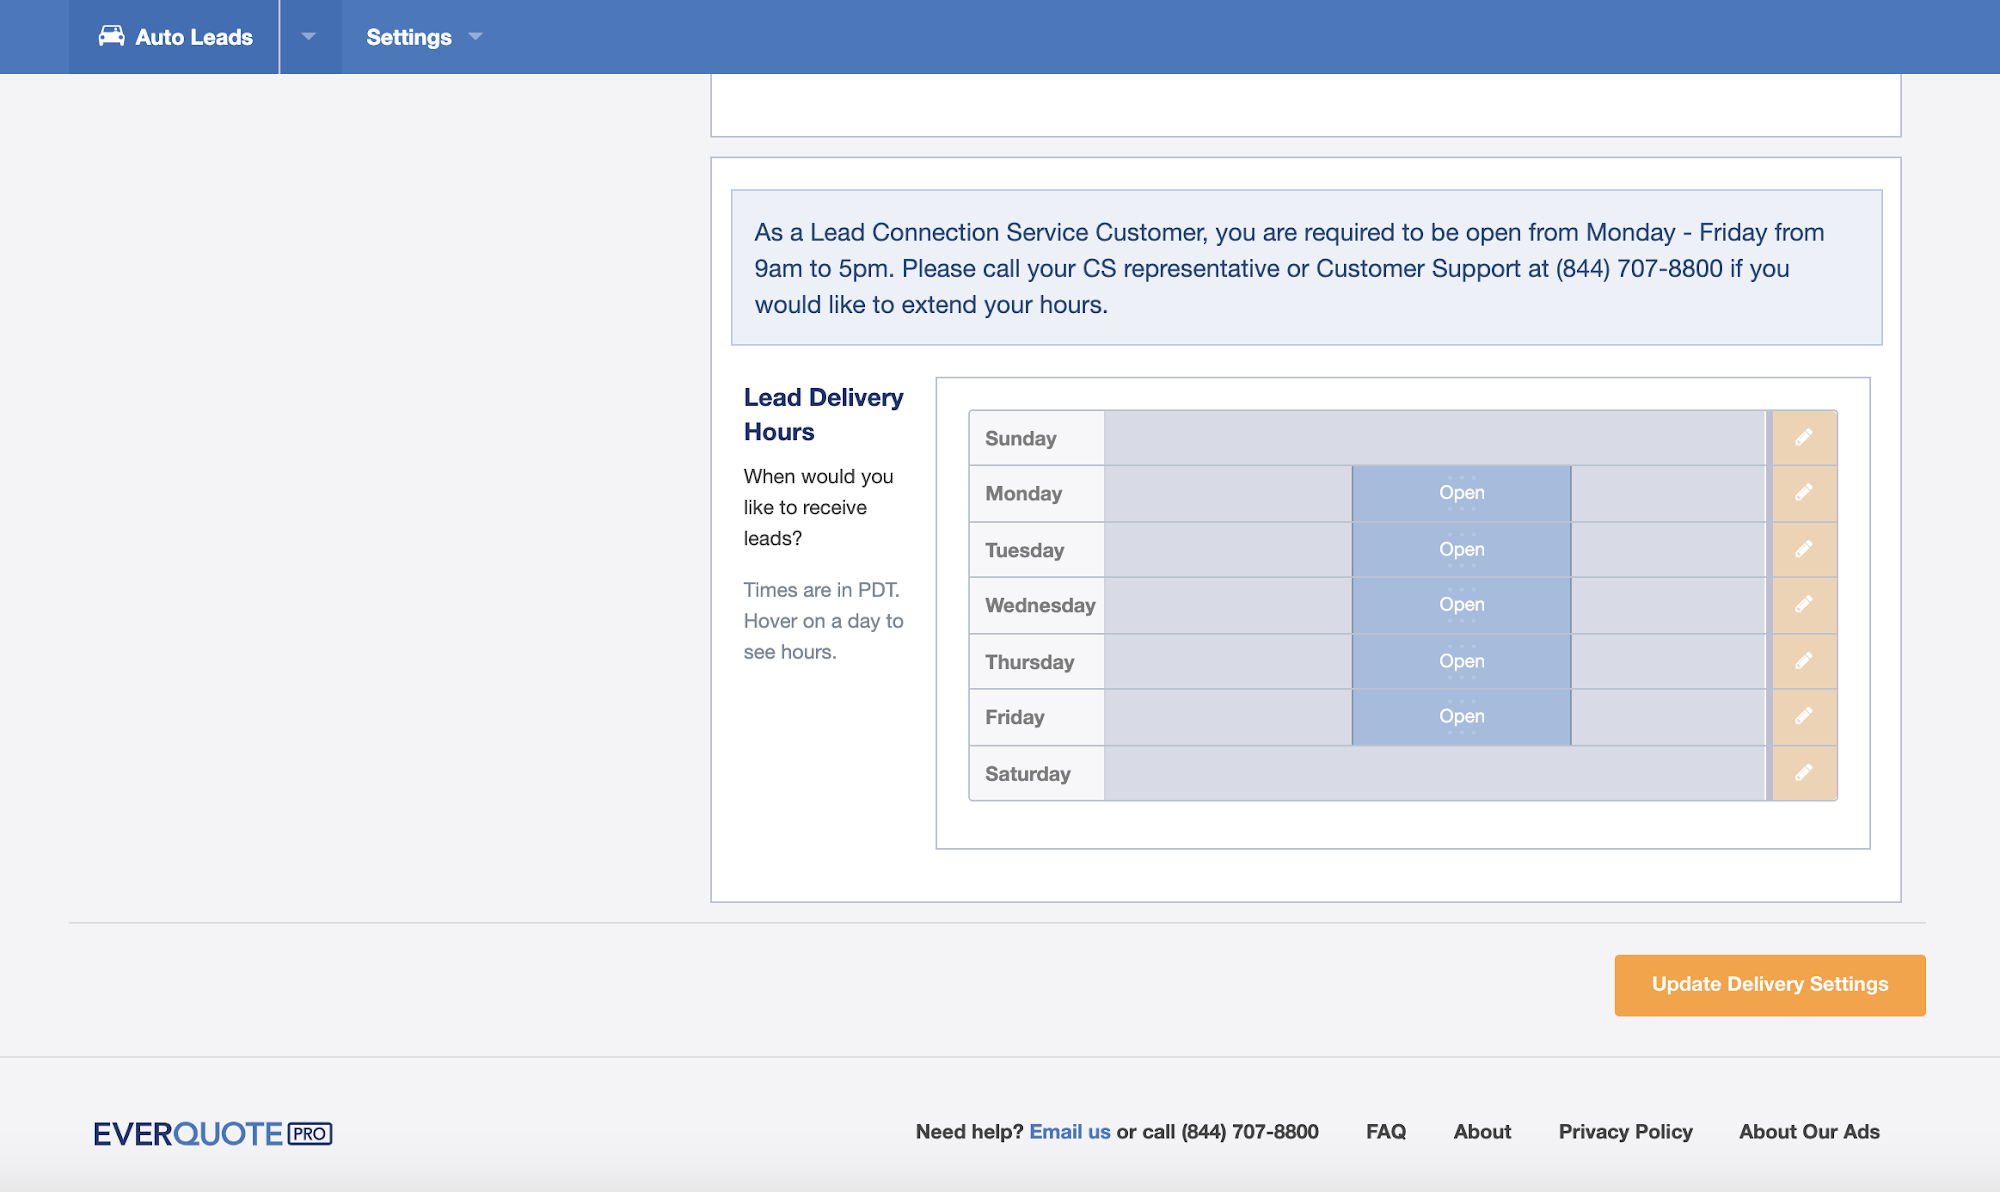Go to the FAQ page

coord(1385,1132)
